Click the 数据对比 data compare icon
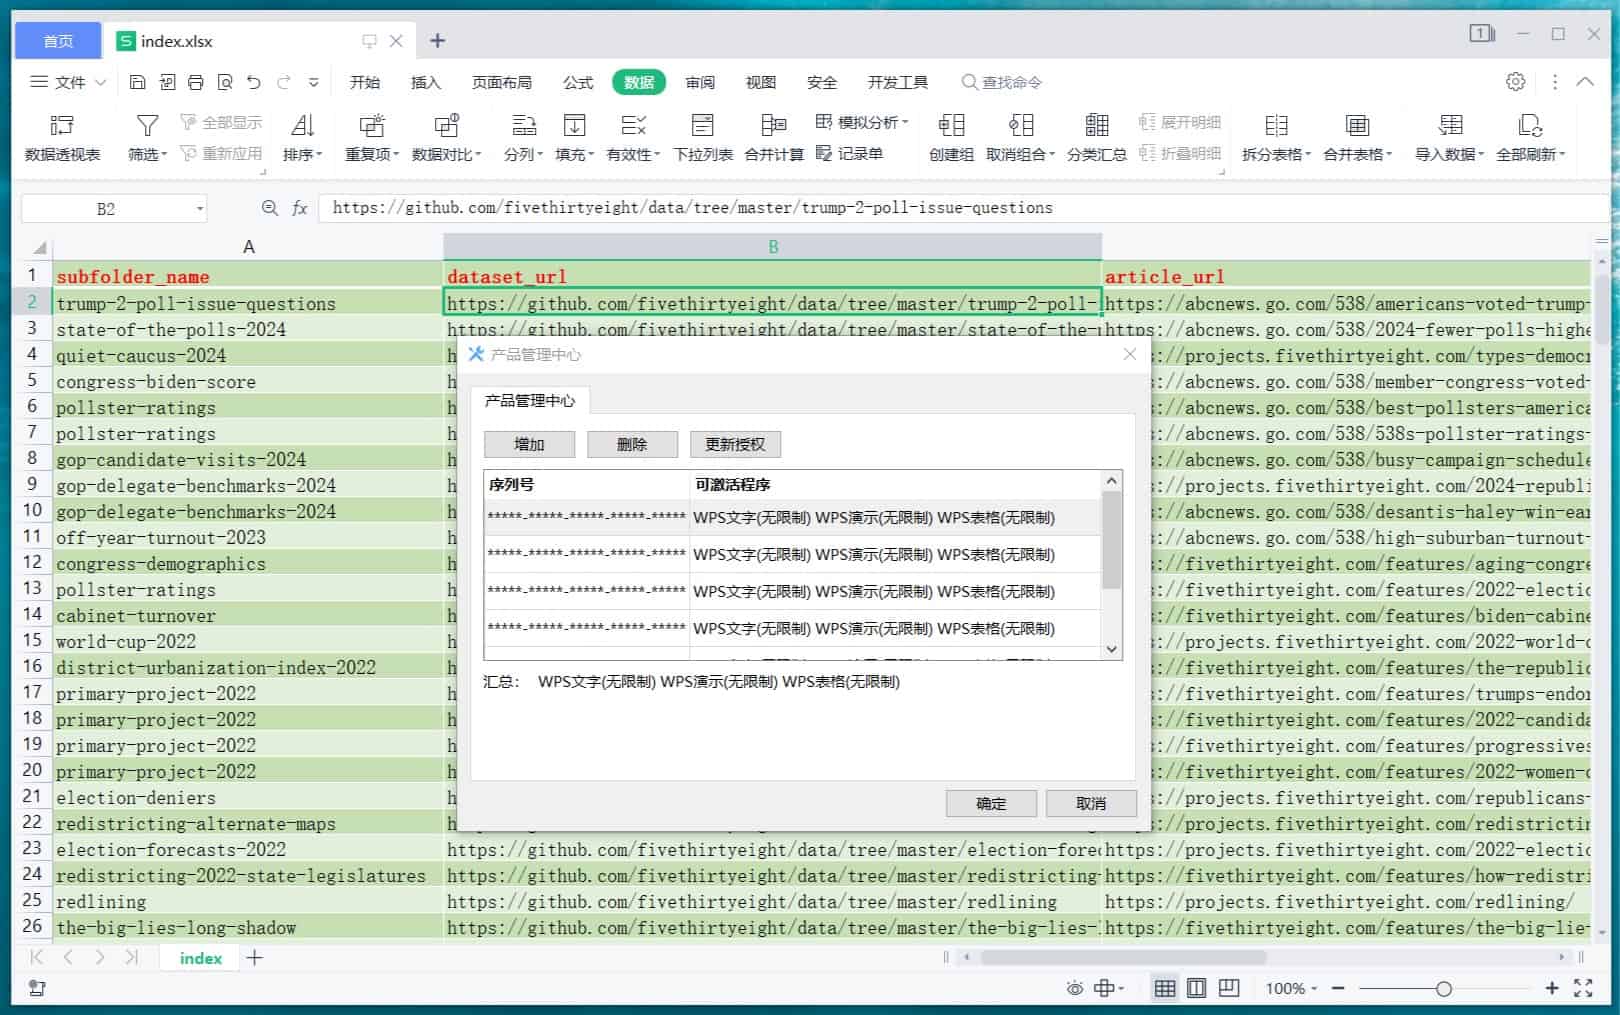Viewport: 1620px width, 1015px height. (446, 126)
